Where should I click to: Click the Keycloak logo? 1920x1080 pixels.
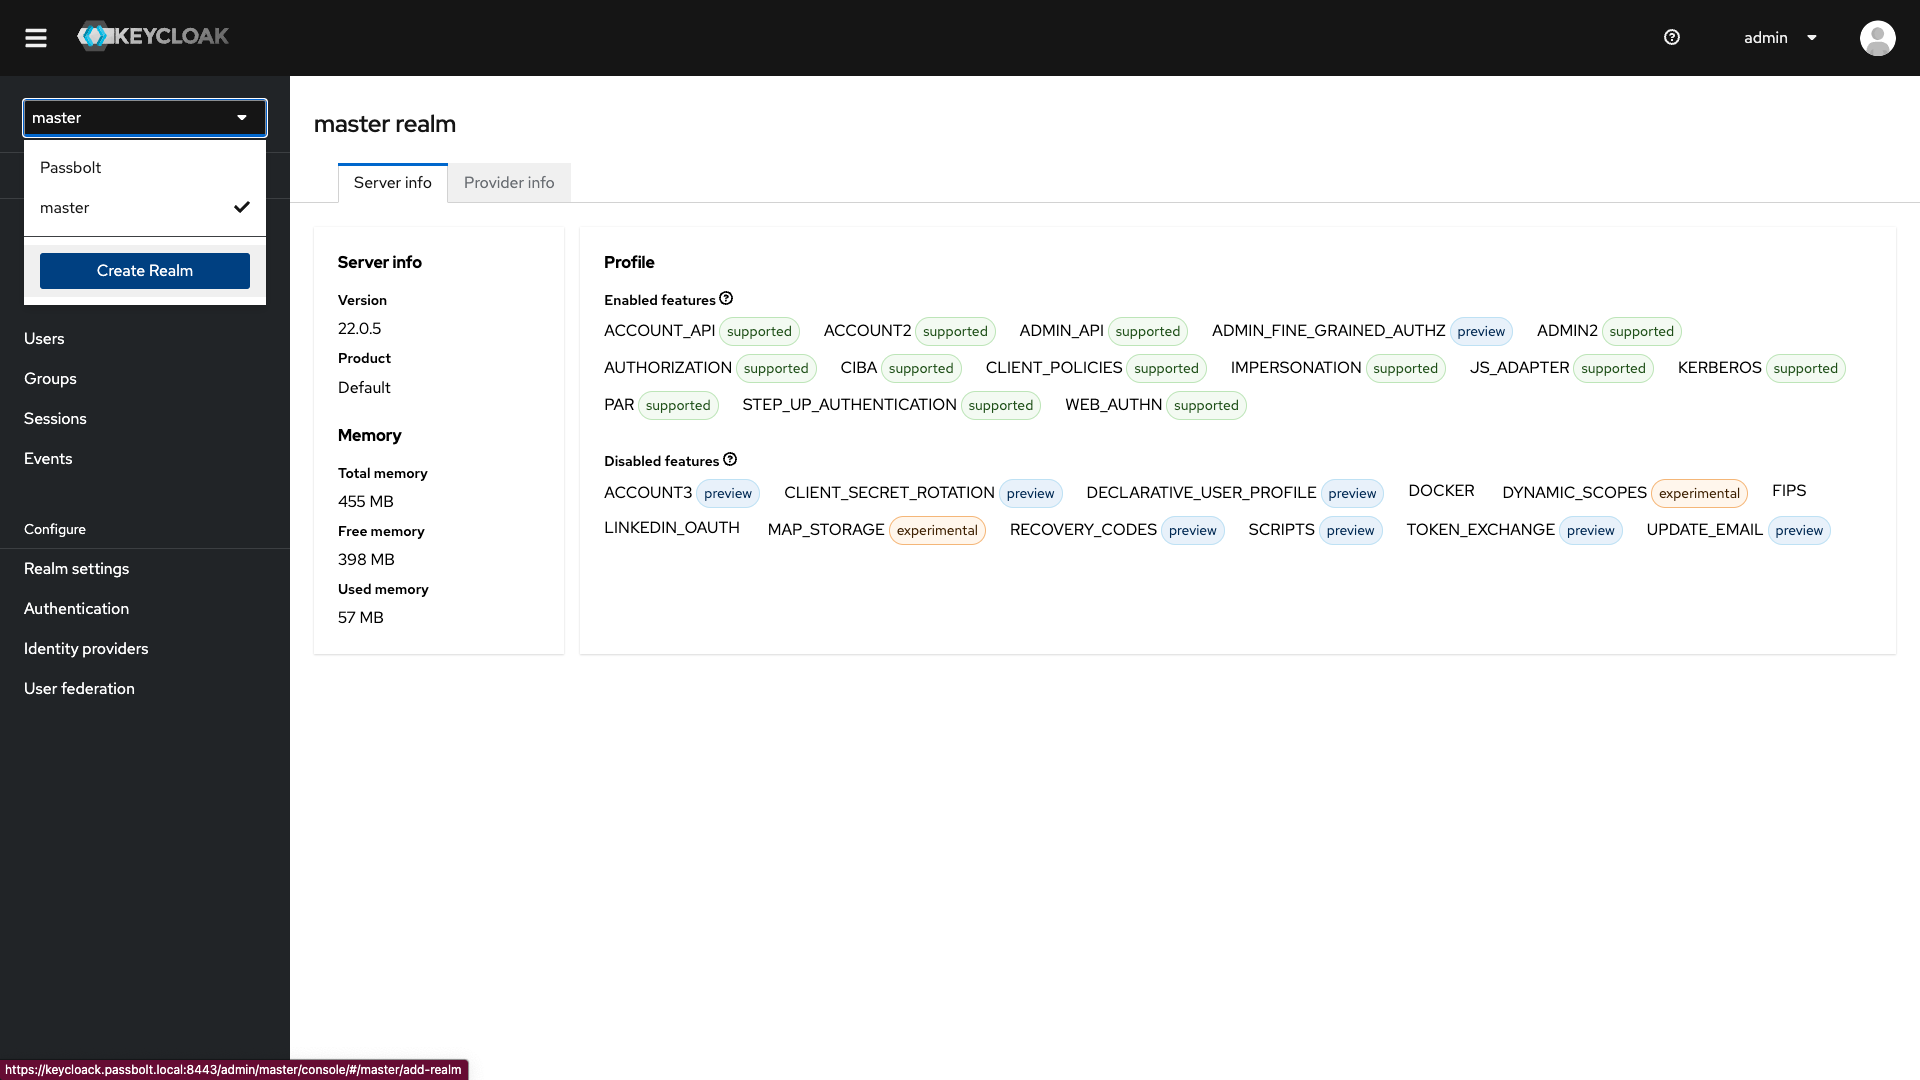pyautogui.click(x=153, y=37)
